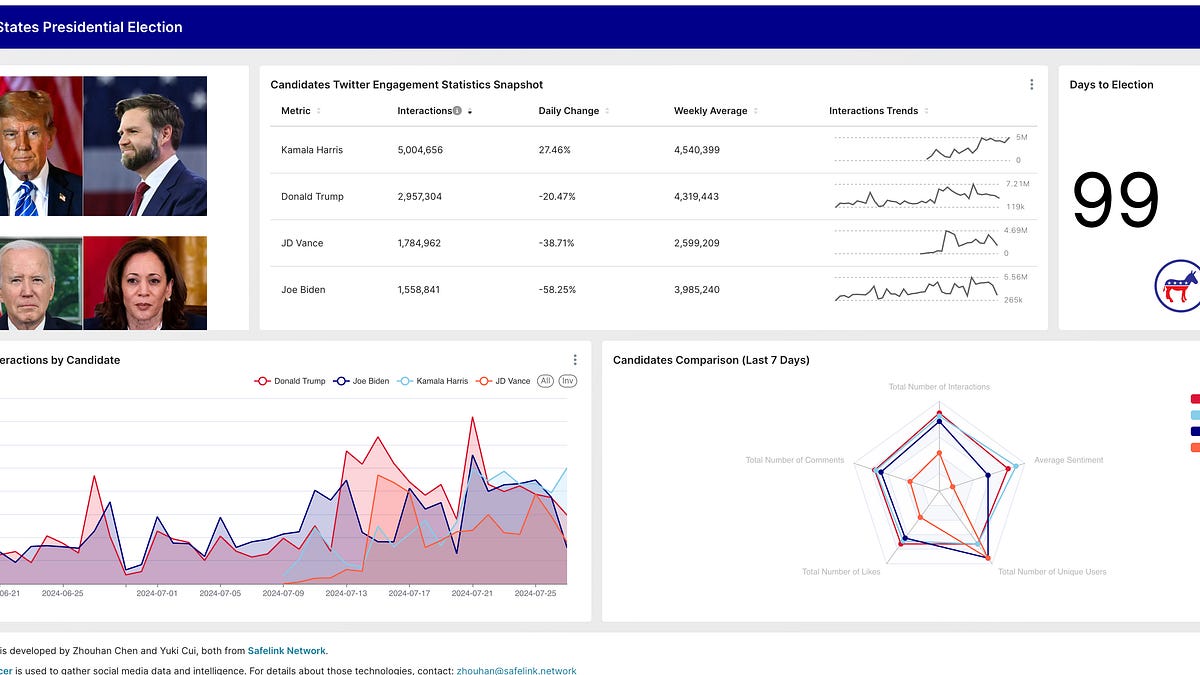Screen dimensions: 1200x675
Task: Click the JD Vance row trend sparkline
Action: coord(918,243)
